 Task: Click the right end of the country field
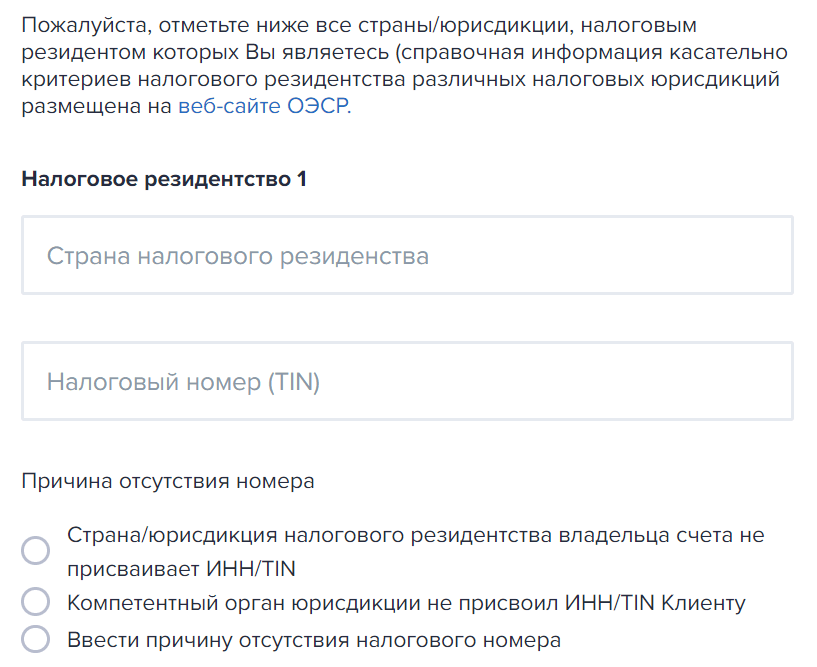tap(760, 256)
